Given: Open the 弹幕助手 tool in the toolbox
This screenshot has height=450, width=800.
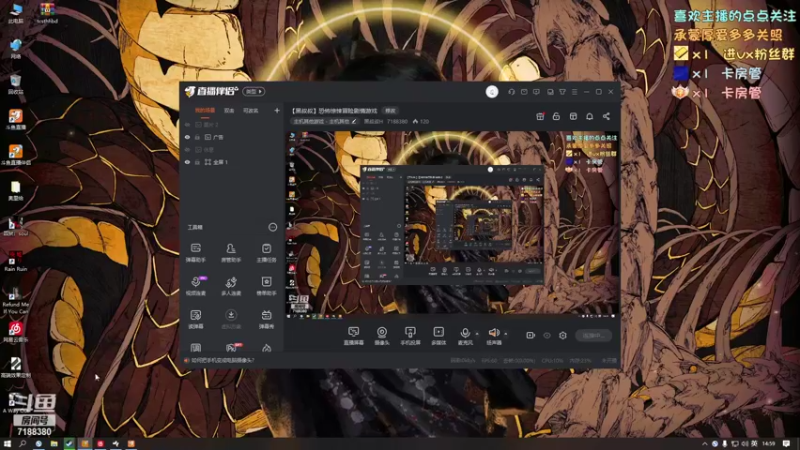Looking at the screenshot, I should point(195,253).
